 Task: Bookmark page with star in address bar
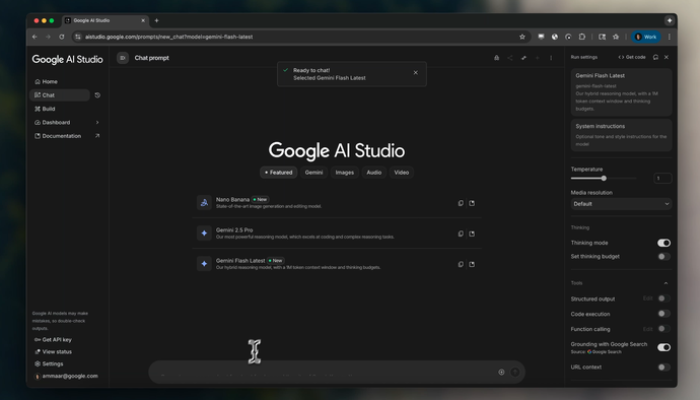[522, 37]
